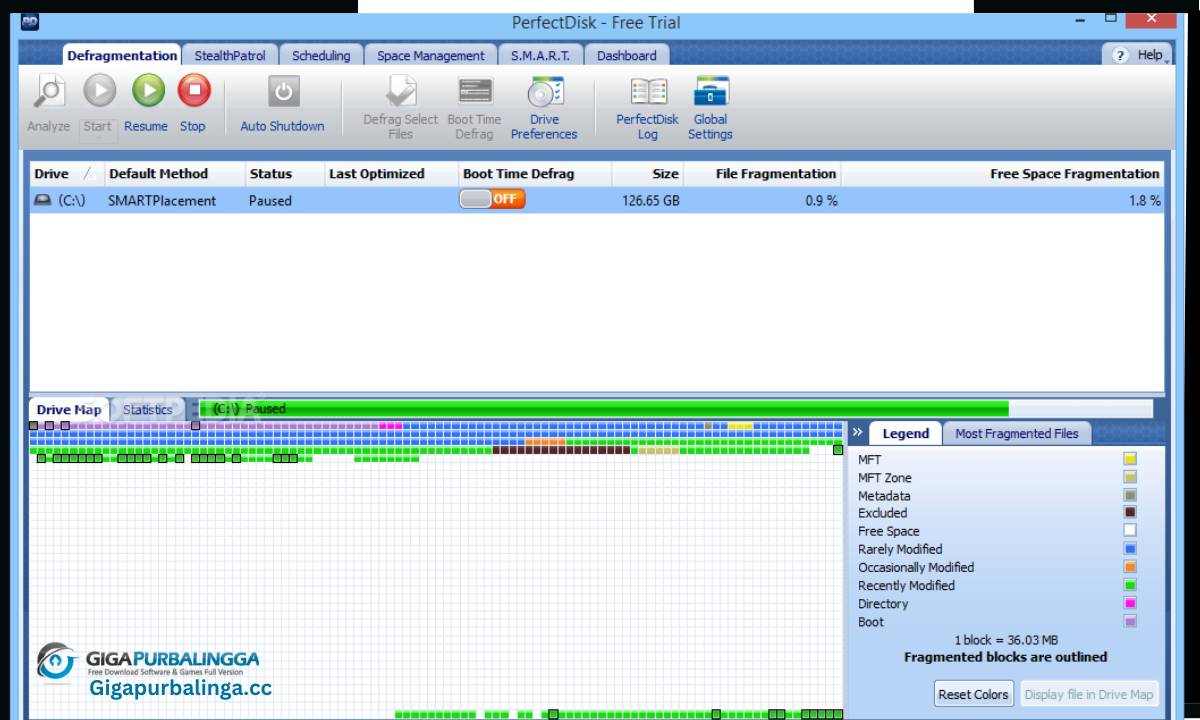The width and height of the screenshot is (1200, 720).
Task: Click the Help question mark icon
Action: pyautogui.click(x=1120, y=56)
